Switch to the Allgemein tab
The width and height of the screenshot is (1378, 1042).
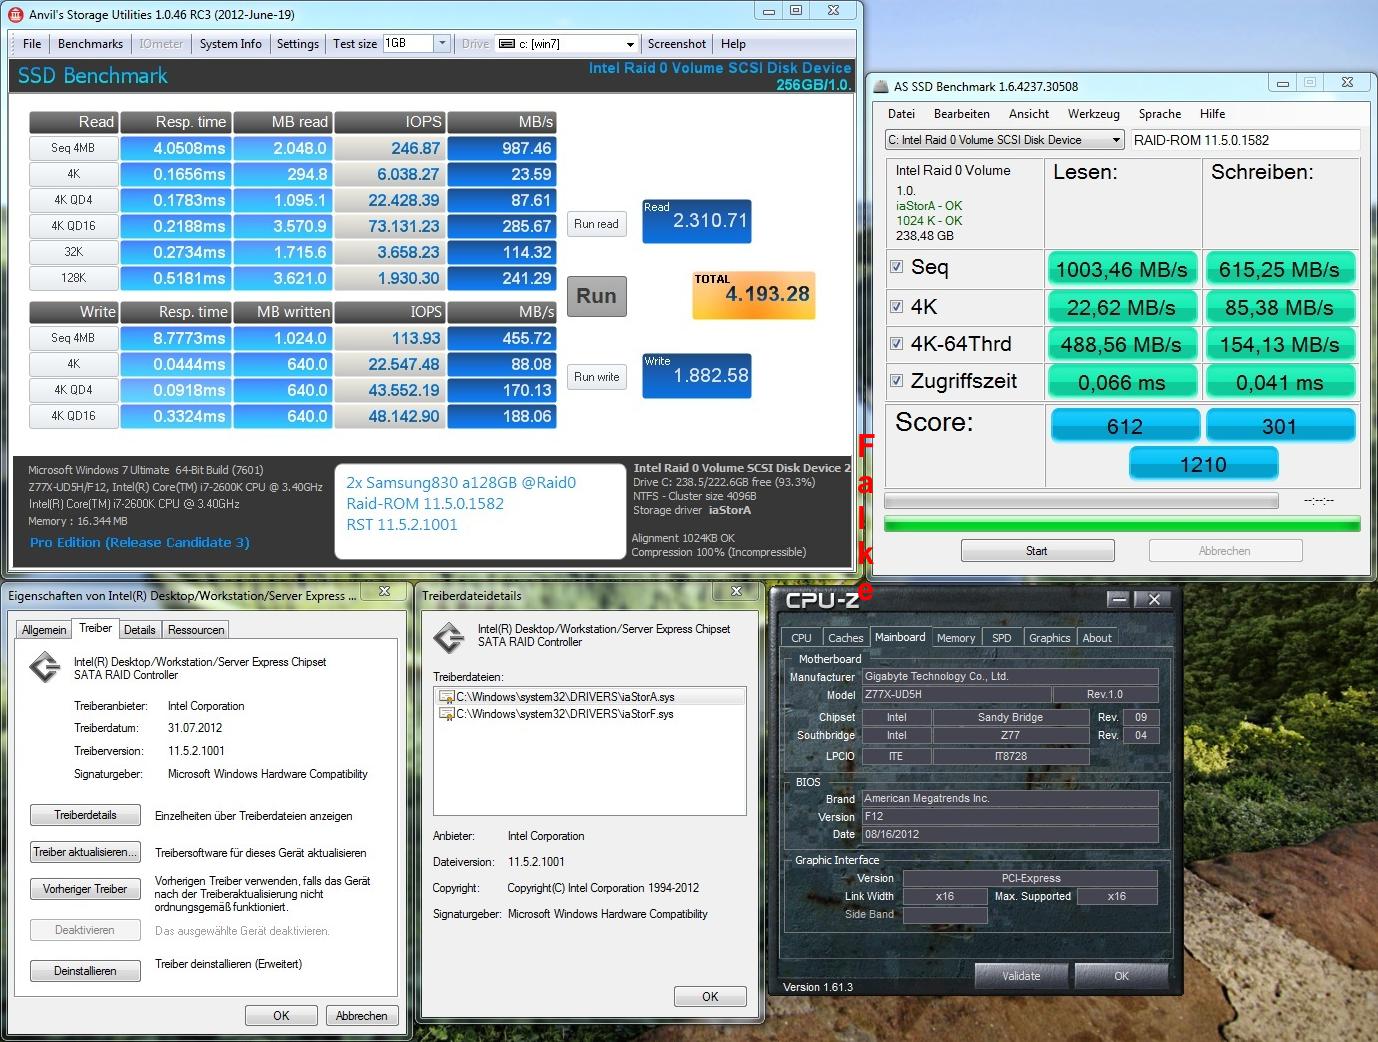tap(44, 630)
